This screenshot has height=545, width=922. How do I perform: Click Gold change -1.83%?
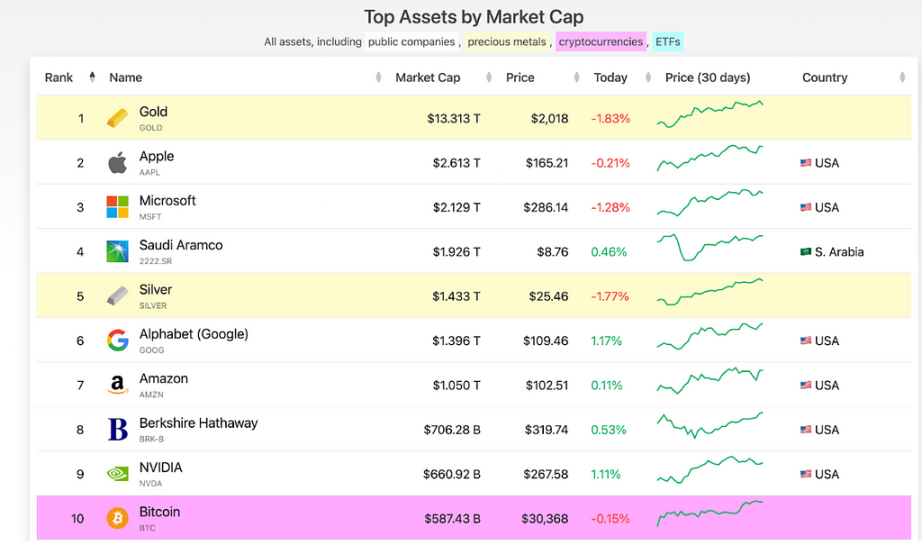pos(610,119)
